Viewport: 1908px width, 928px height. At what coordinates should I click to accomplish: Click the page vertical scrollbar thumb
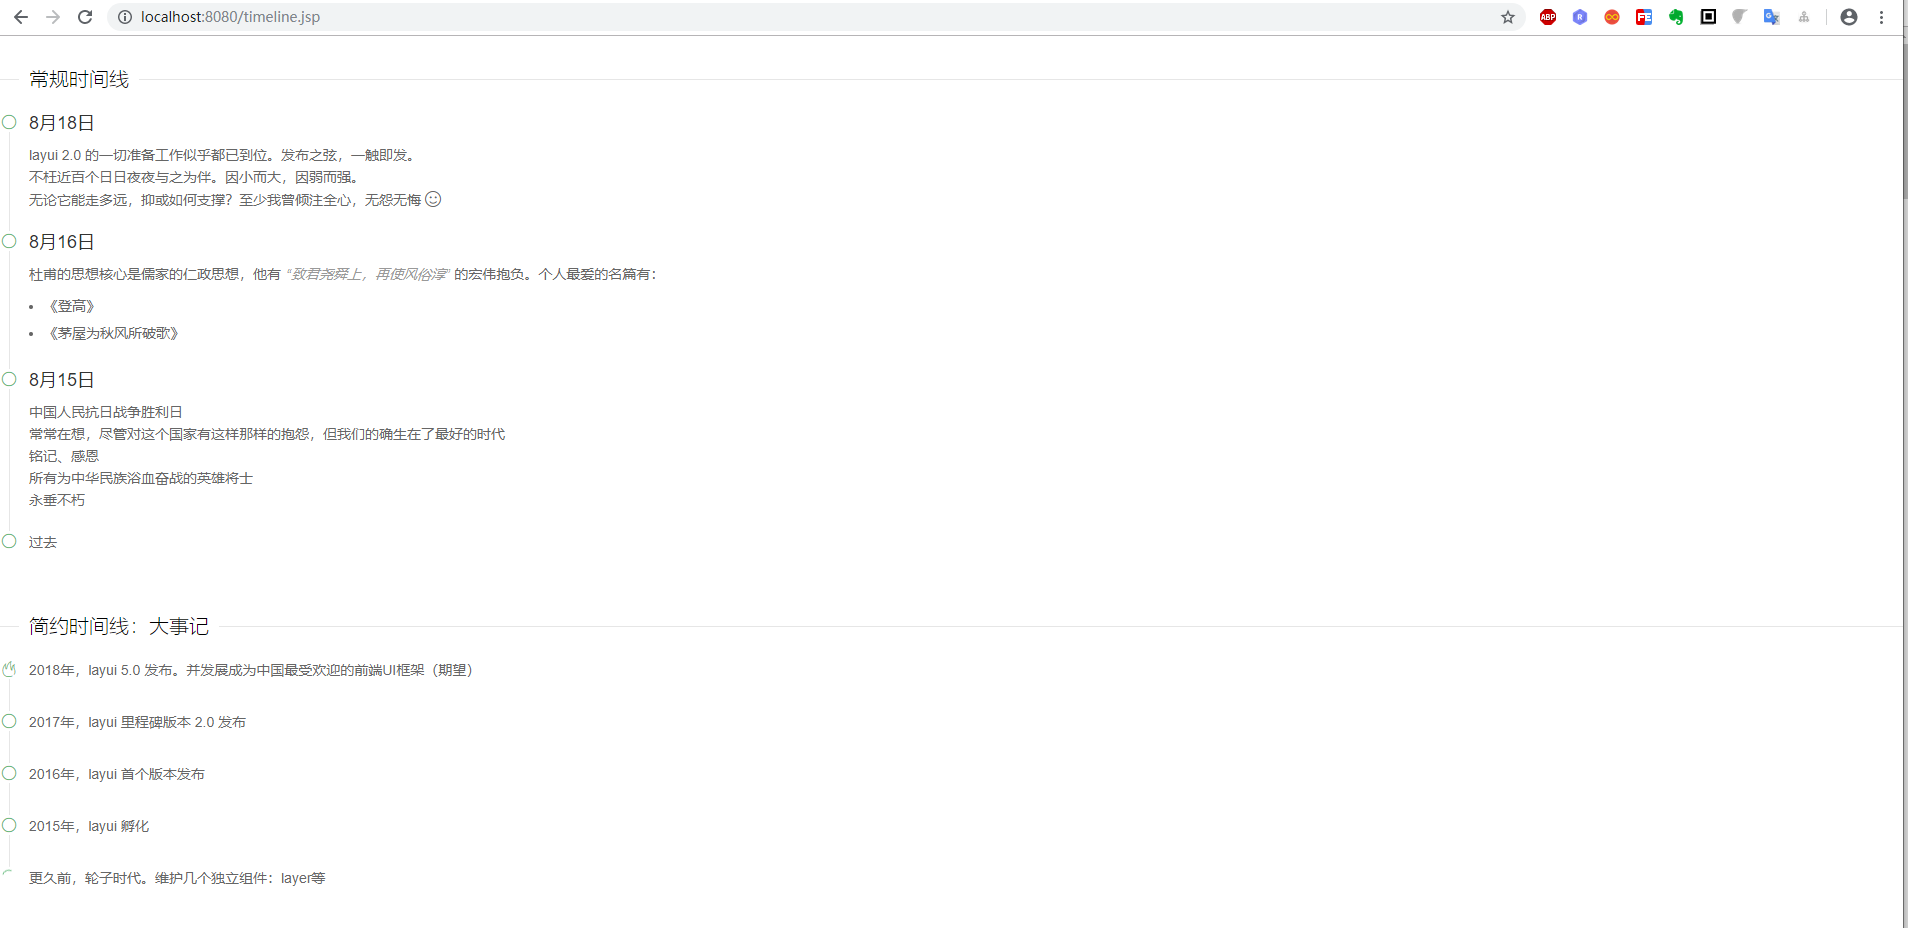click(1904, 120)
